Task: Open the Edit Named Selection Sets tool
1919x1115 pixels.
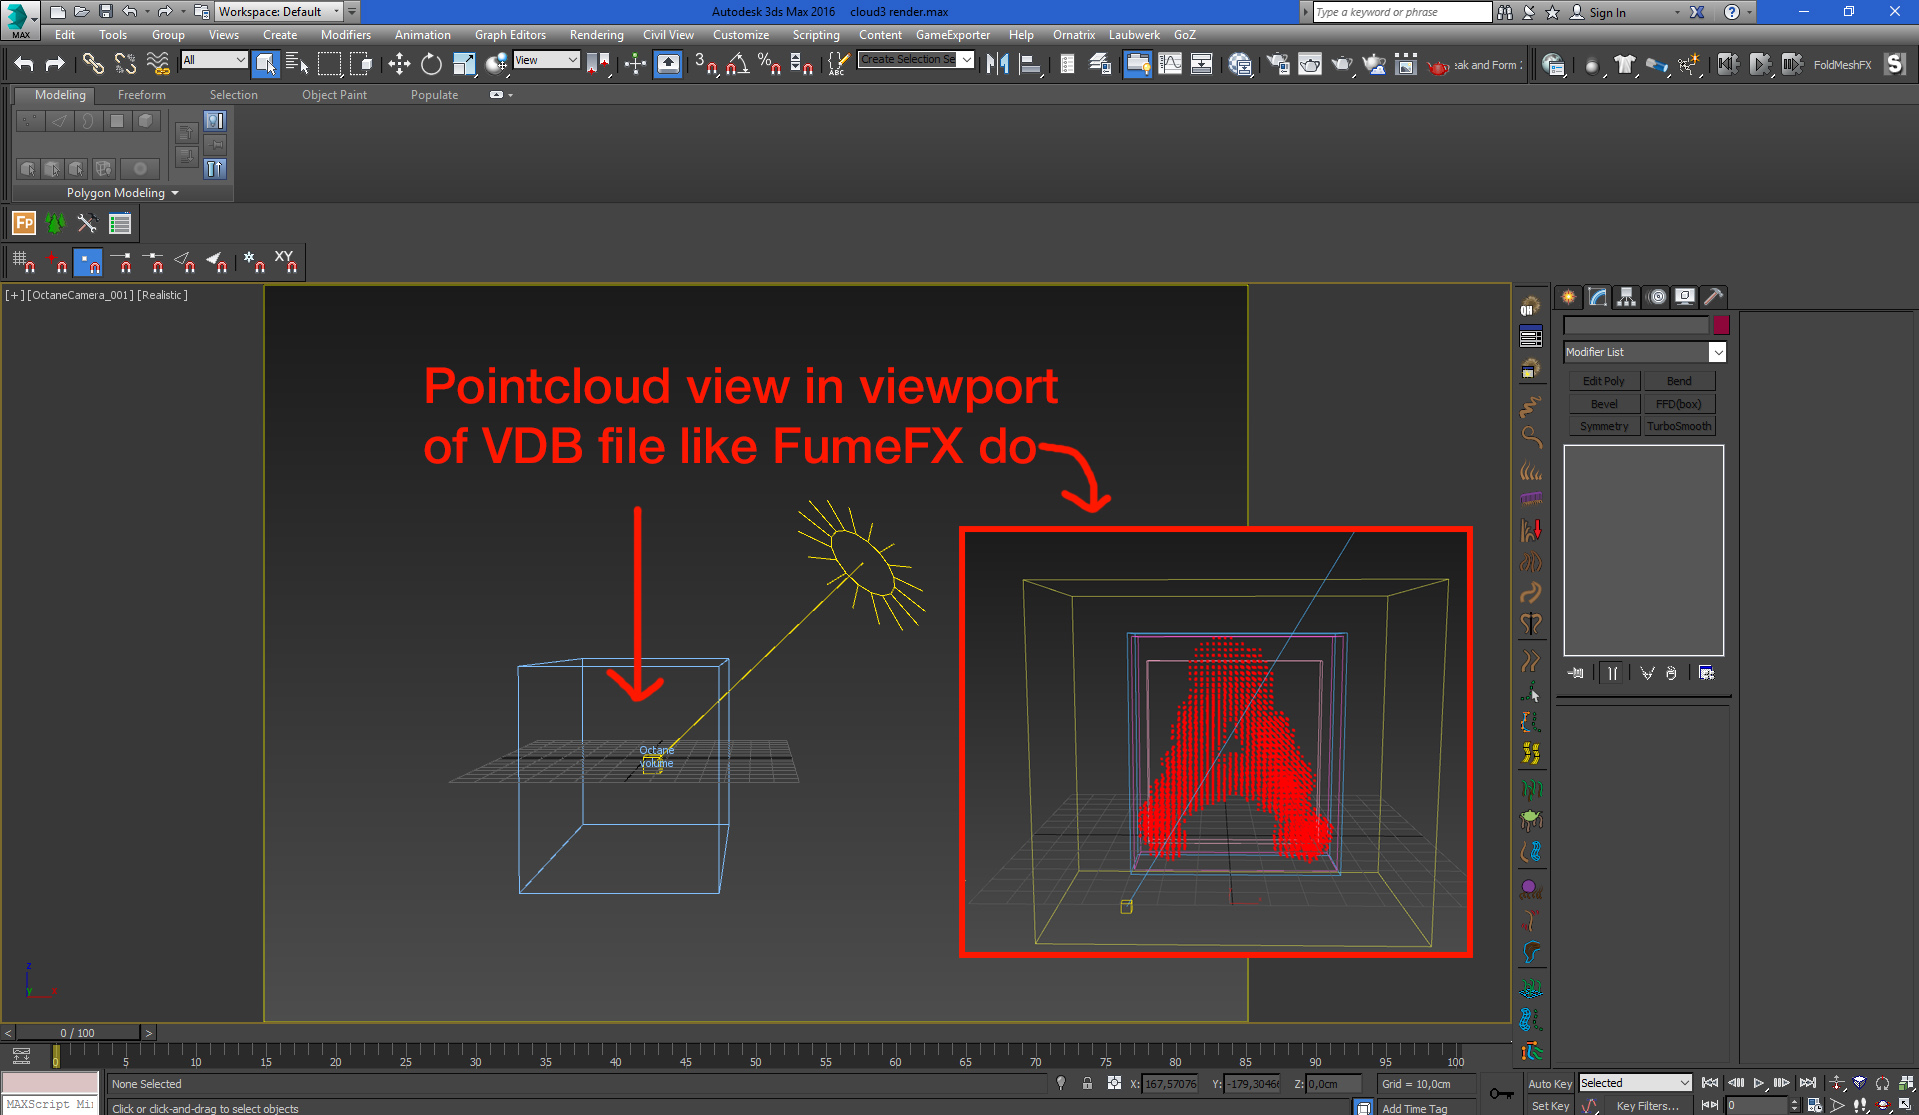Action: [x=837, y=65]
